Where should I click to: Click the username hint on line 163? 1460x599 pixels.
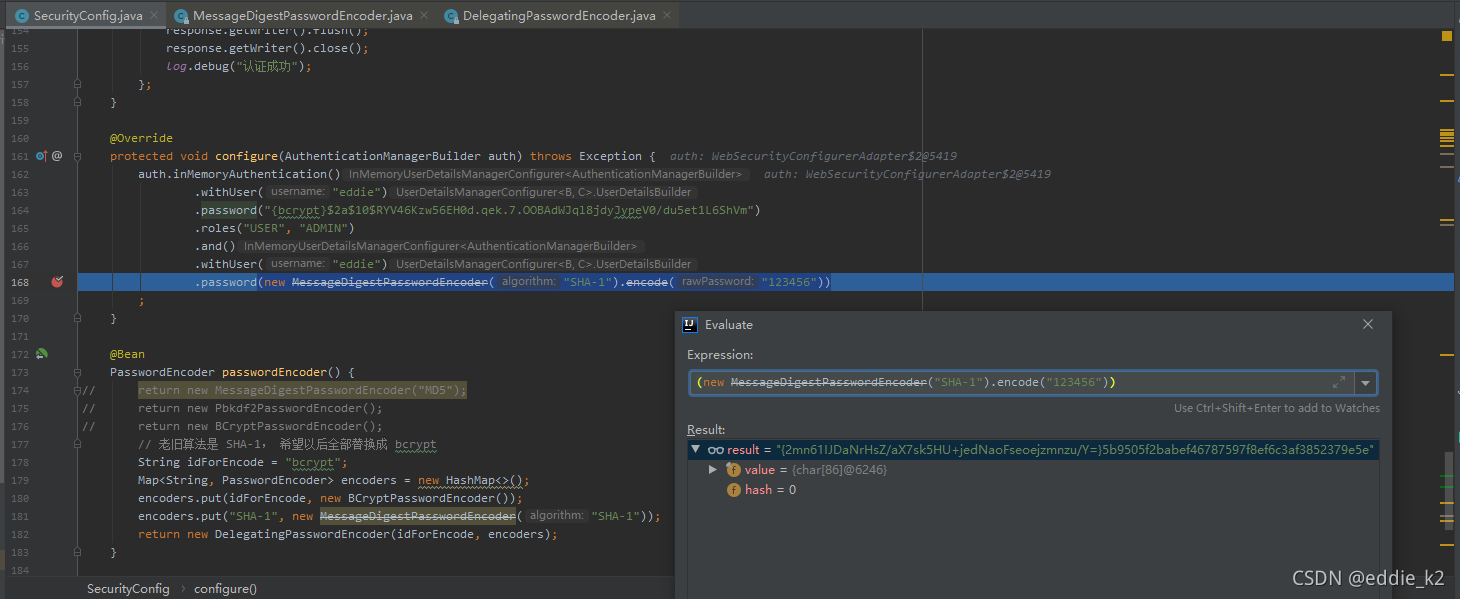(x=298, y=192)
